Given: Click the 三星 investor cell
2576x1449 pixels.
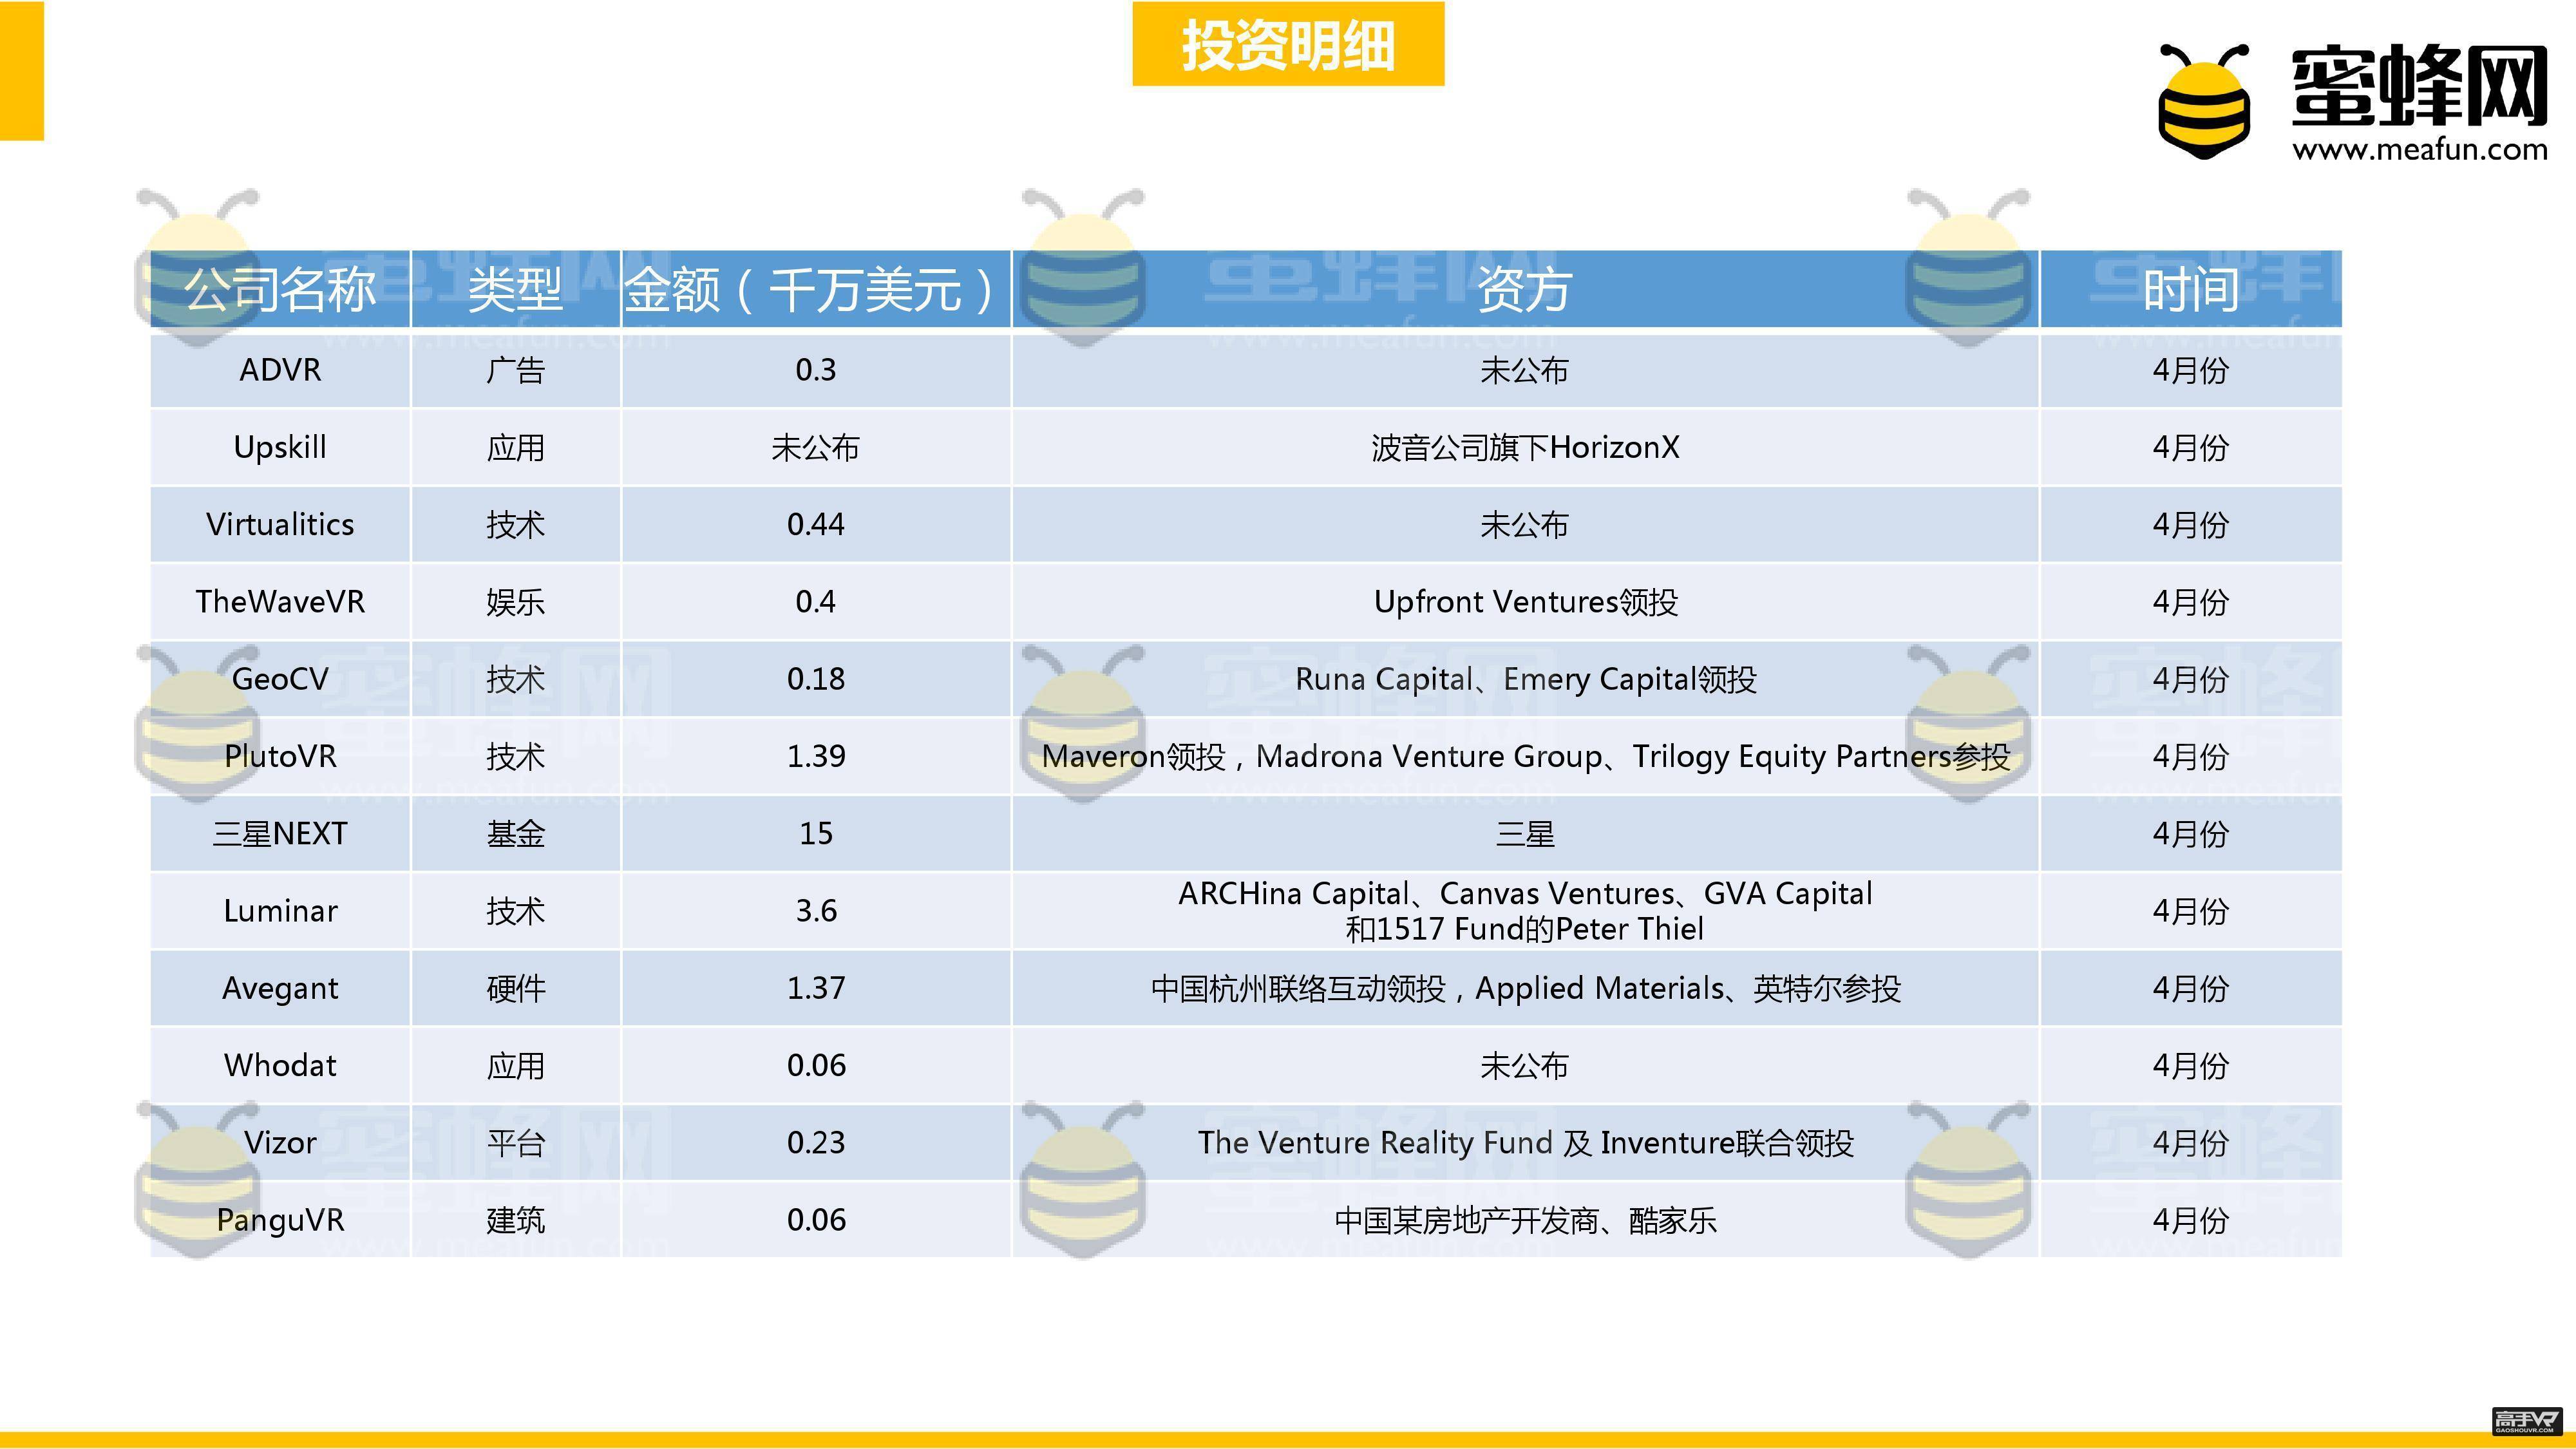Looking at the screenshot, I should pos(1525,833).
